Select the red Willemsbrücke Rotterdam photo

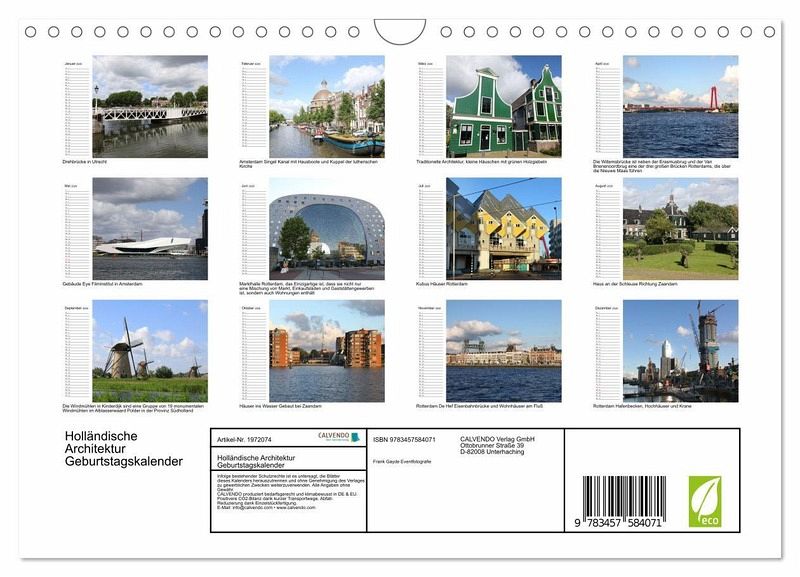point(680,106)
